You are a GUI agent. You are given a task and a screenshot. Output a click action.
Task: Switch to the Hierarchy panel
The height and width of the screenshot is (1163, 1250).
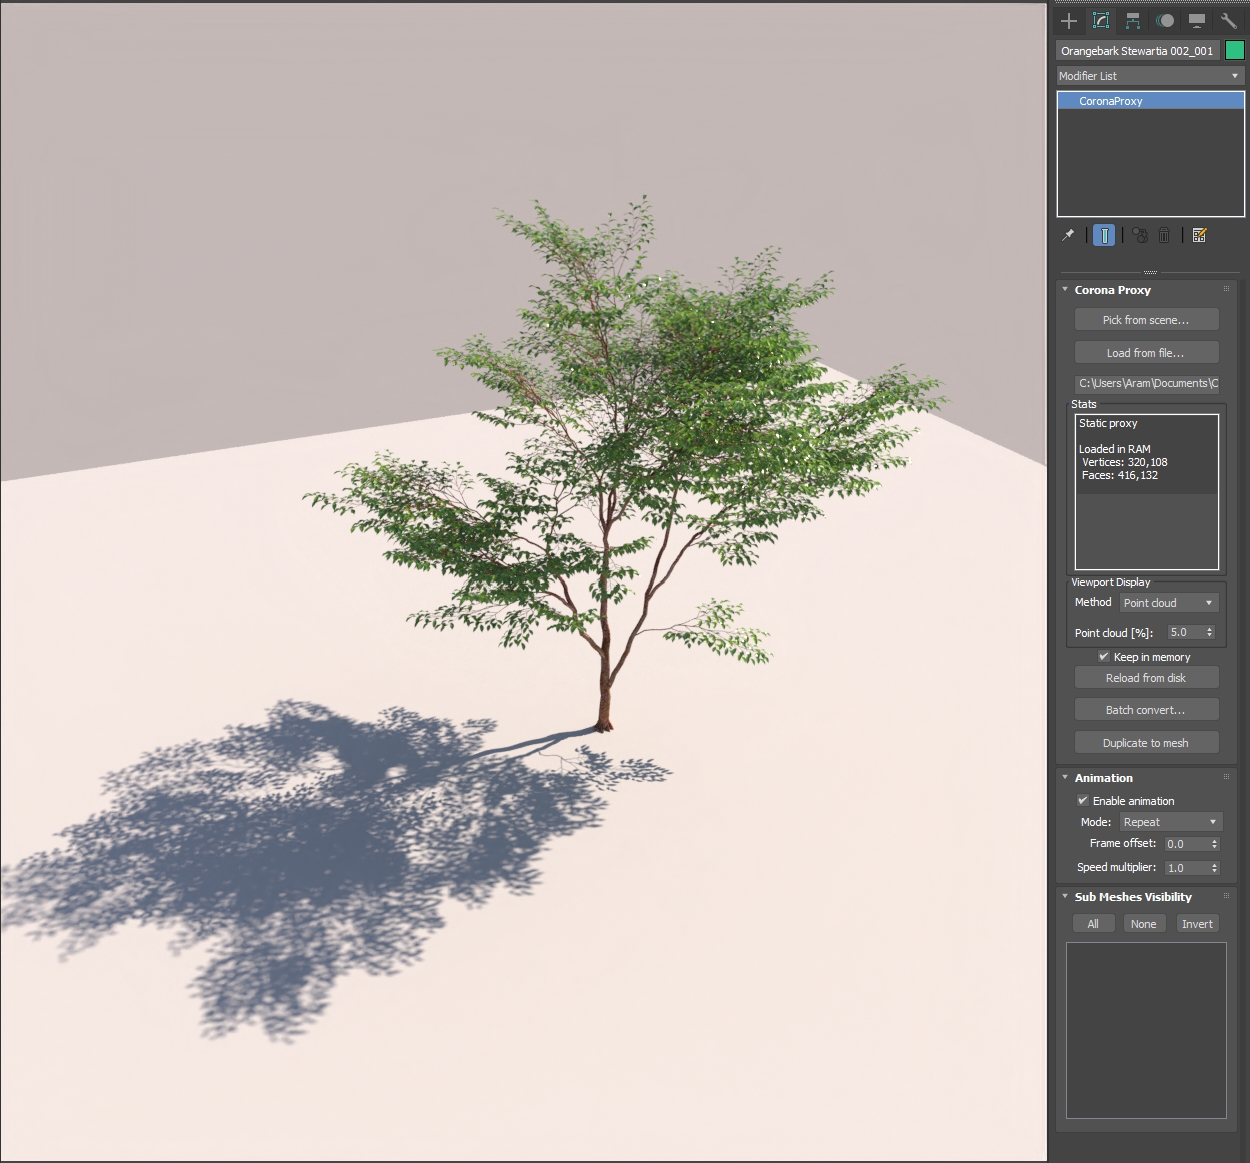pyautogui.click(x=1133, y=20)
